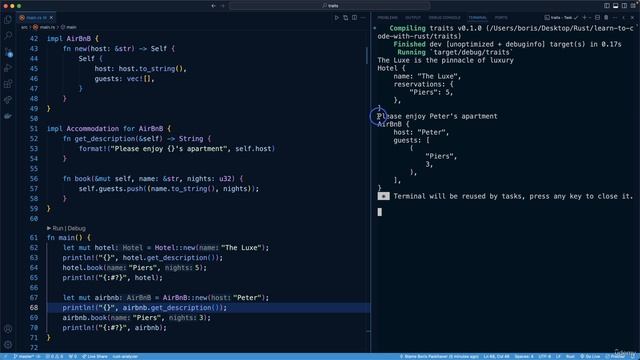Click the traits command center search box

coord(329,6)
